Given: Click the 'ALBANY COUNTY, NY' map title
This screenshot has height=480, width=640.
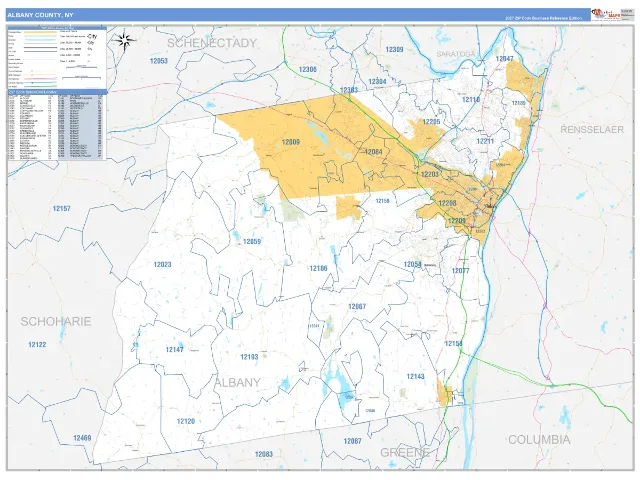Looking at the screenshot, I should pos(40,15).
